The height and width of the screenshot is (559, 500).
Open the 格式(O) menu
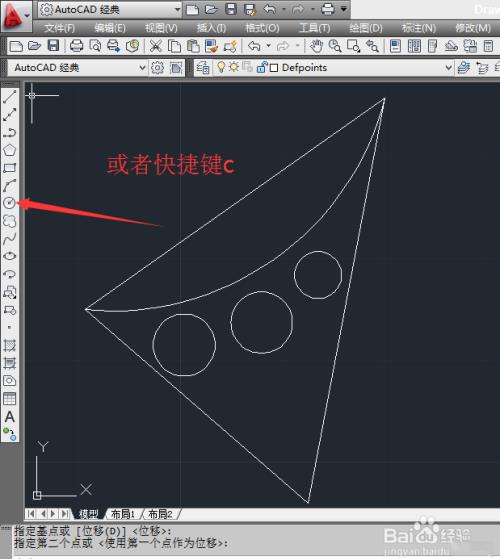262,28
